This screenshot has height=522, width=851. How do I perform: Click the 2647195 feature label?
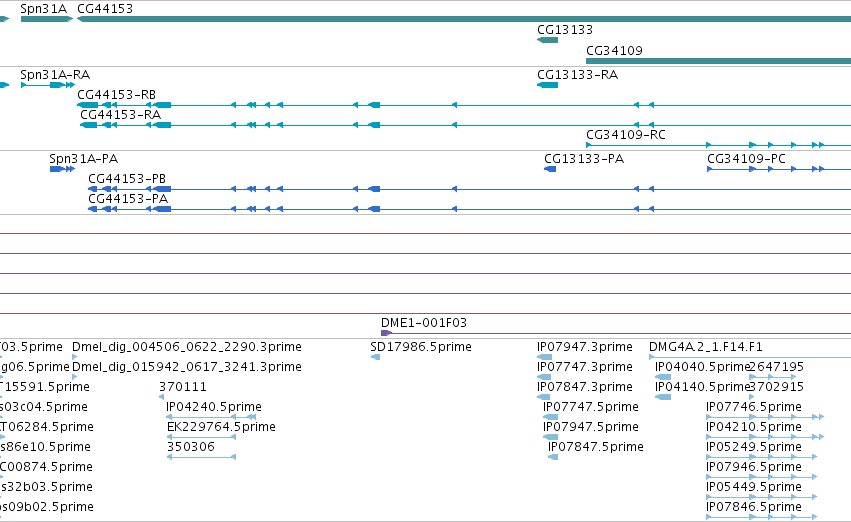coord(777,367)
